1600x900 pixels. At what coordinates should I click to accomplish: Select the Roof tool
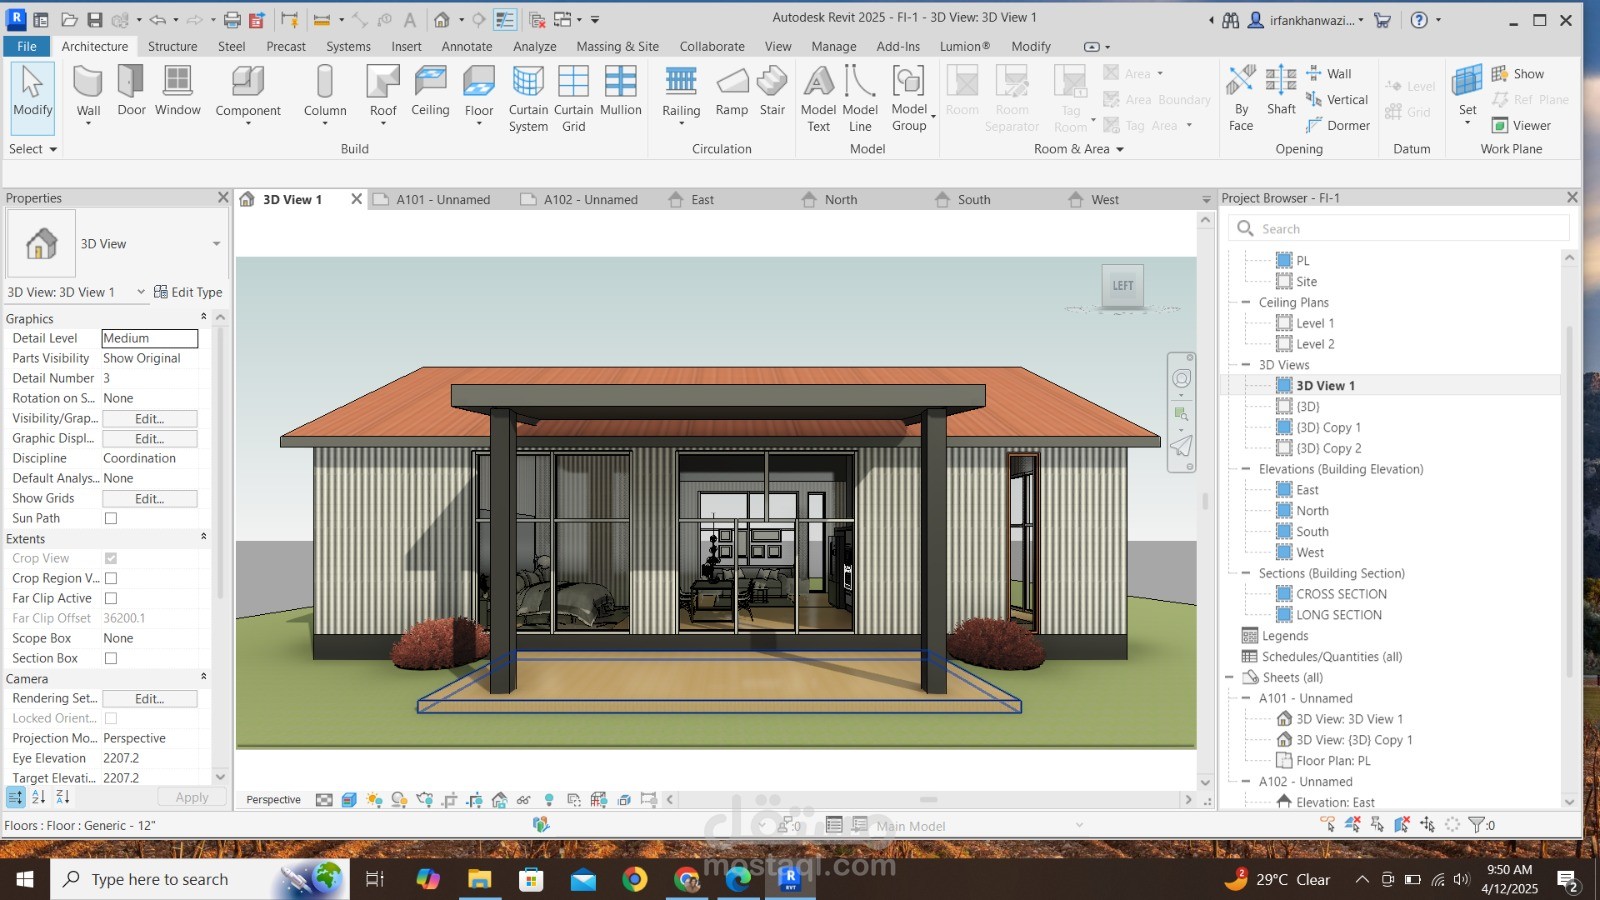click(381, 90)
